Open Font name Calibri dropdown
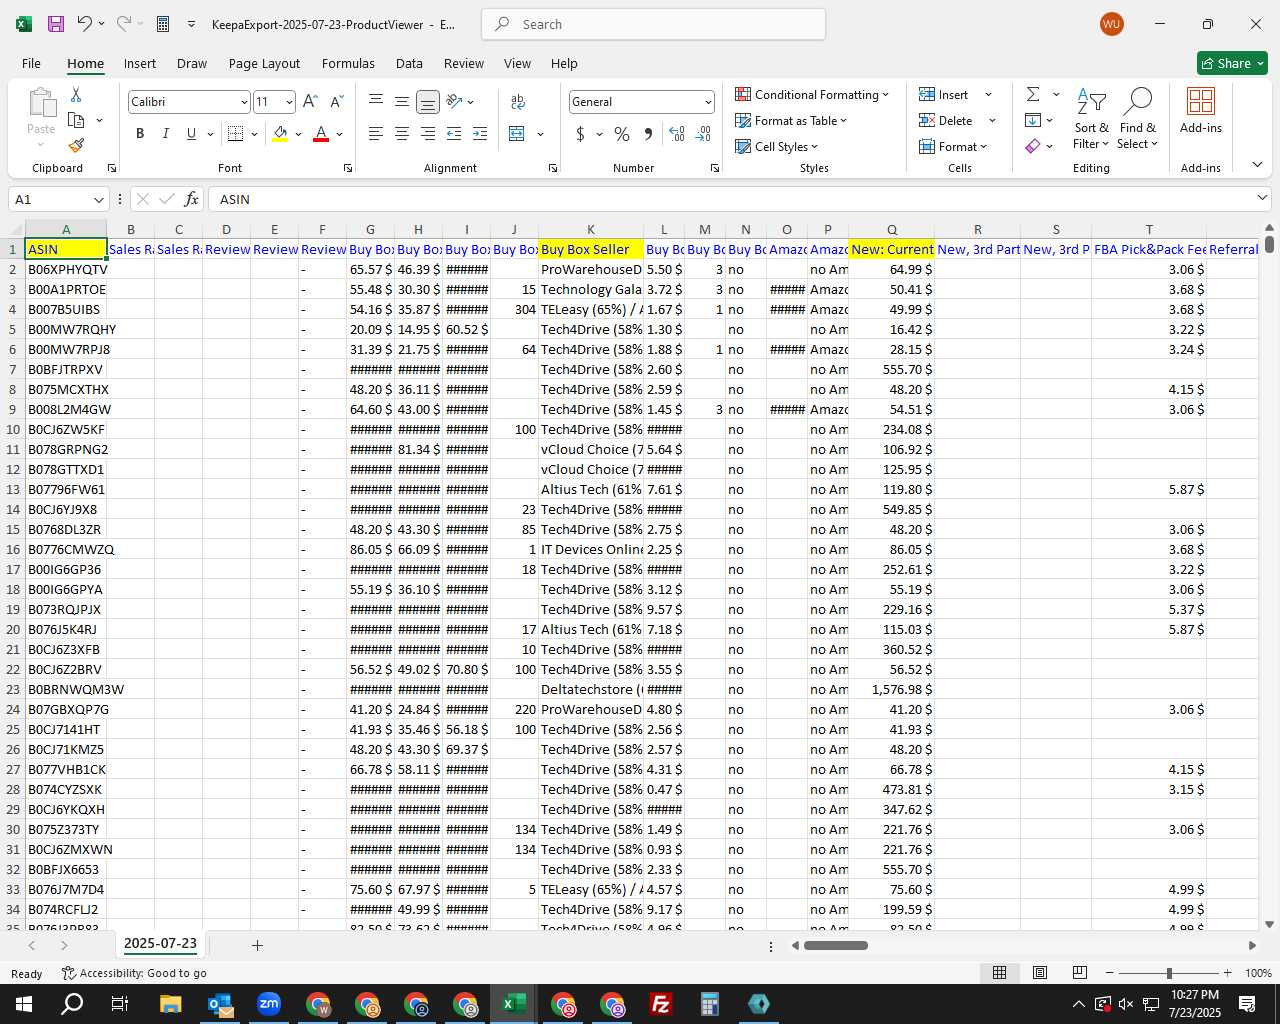The width and height of the screenshot is (1280, 1024). coord(244,102)
